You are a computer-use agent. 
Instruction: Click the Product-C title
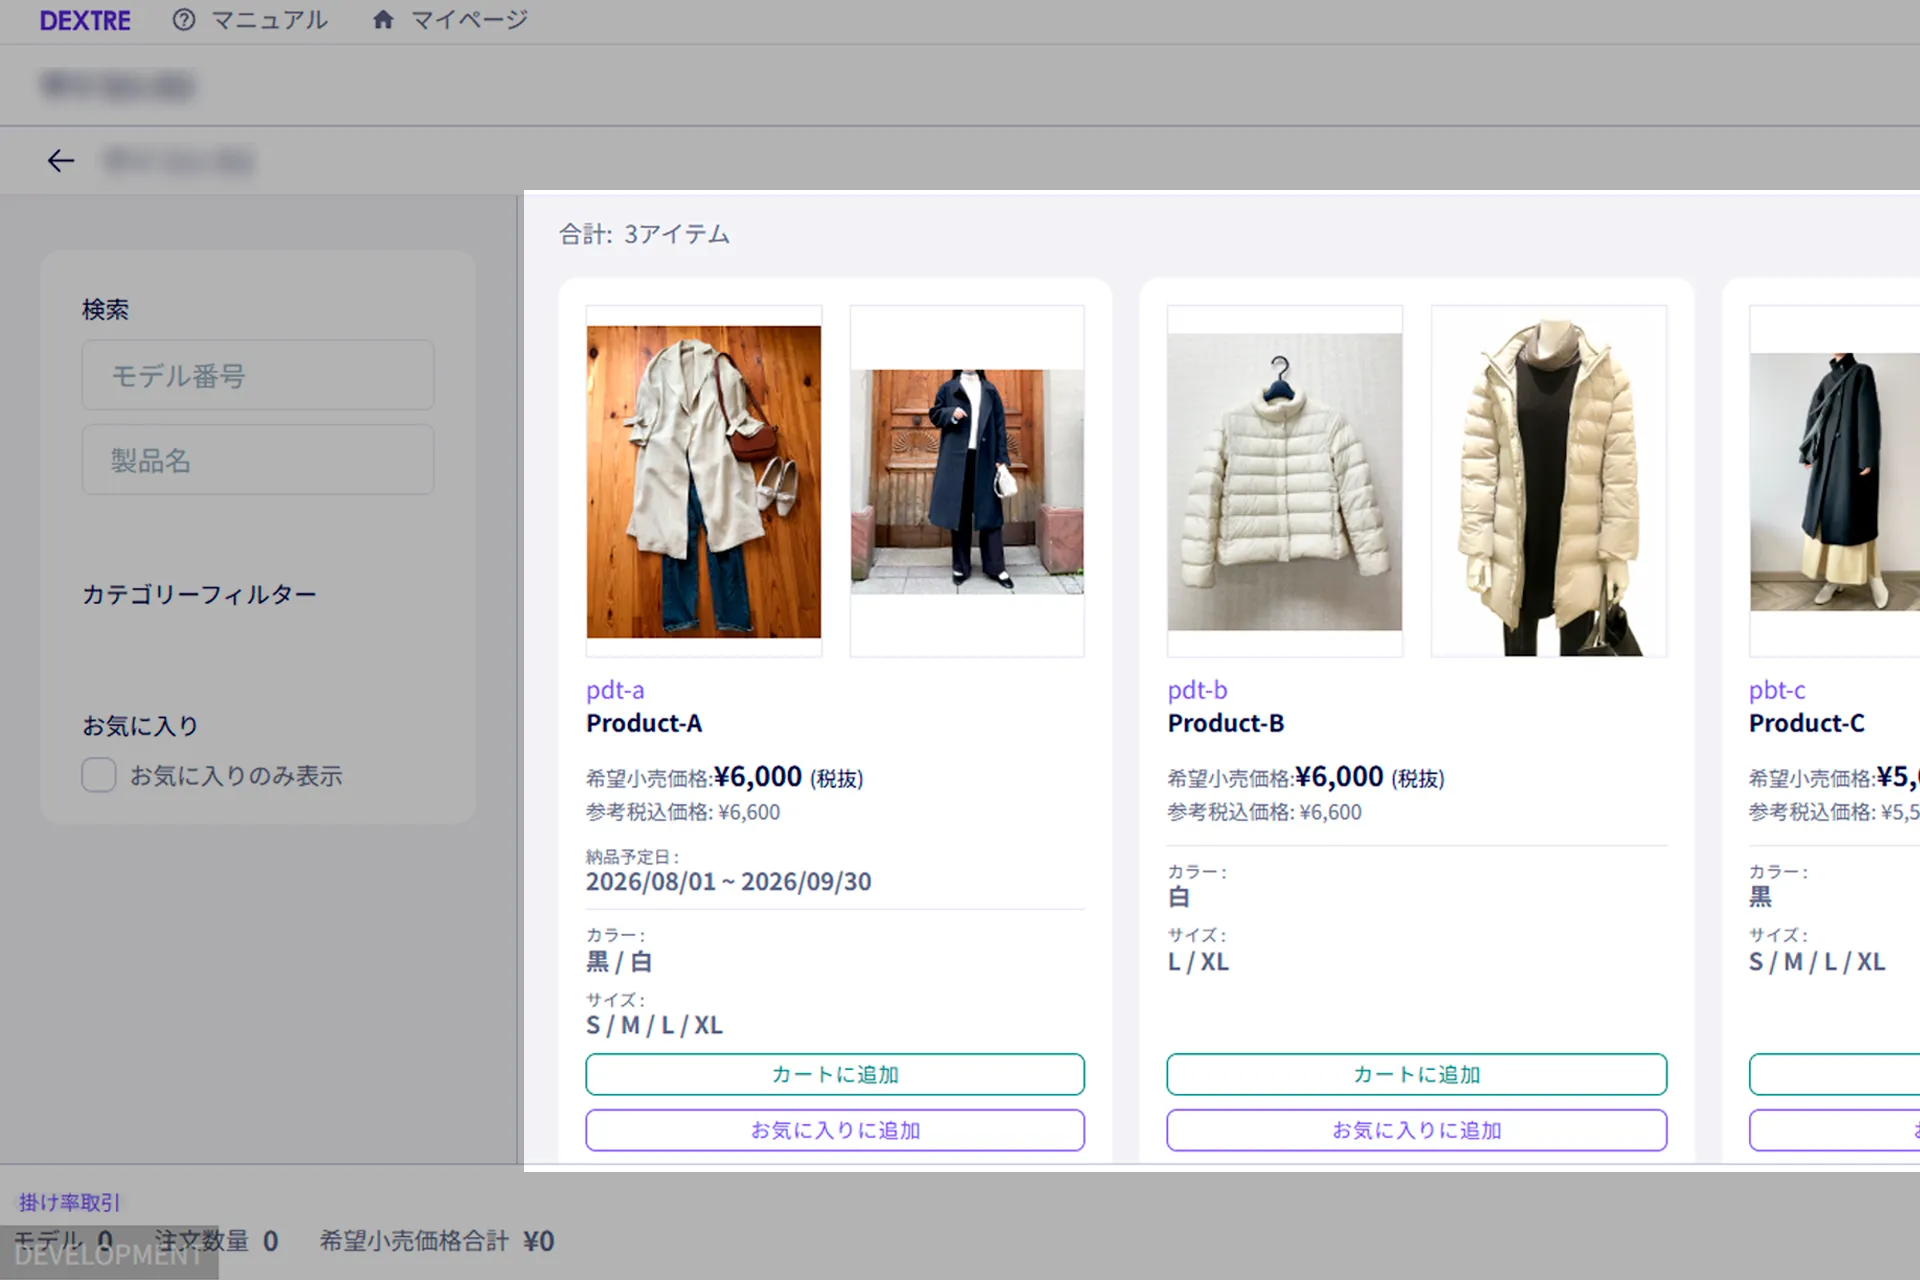click(x=1807, y=723)
